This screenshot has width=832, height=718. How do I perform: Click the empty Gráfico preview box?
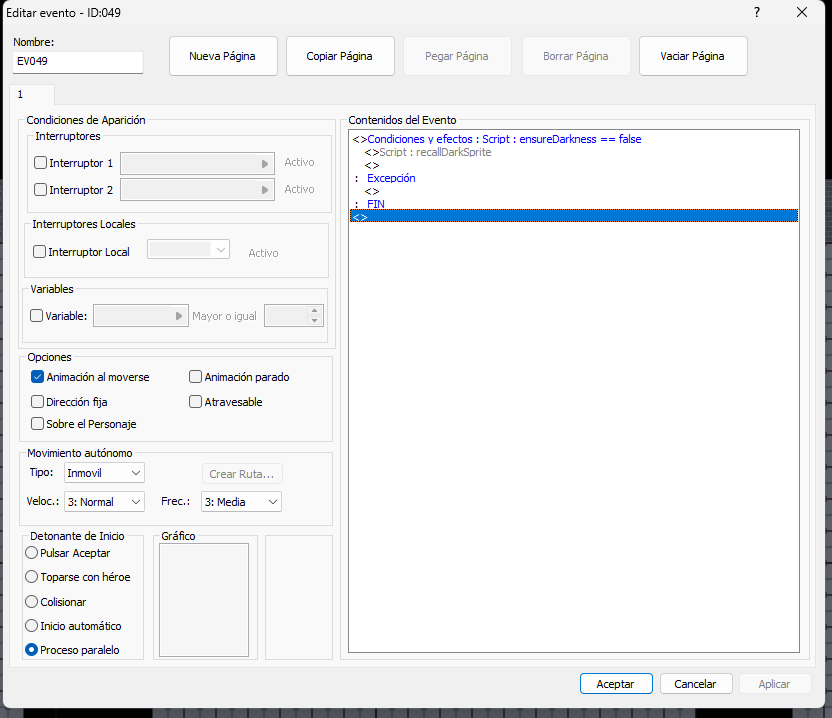click(x=204, y=600)
